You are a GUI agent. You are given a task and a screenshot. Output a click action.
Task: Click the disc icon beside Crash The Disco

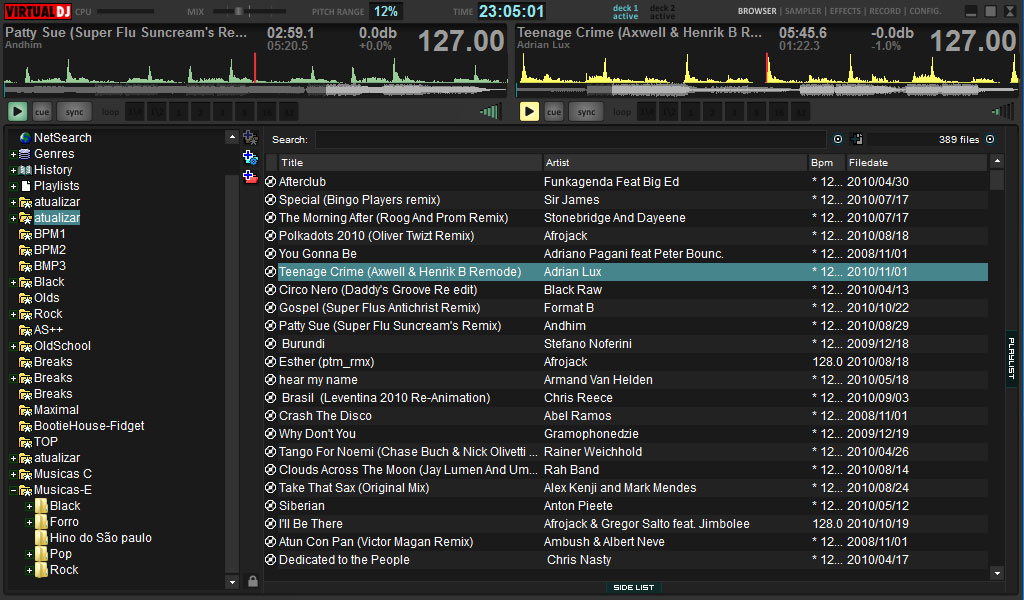click(270, 415)
